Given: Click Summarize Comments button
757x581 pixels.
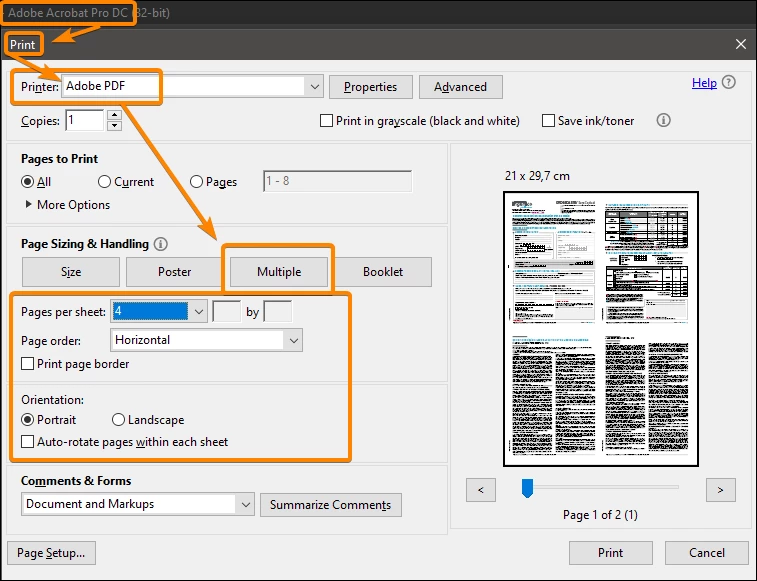Looking at the screenshot, I should (331, 505).
